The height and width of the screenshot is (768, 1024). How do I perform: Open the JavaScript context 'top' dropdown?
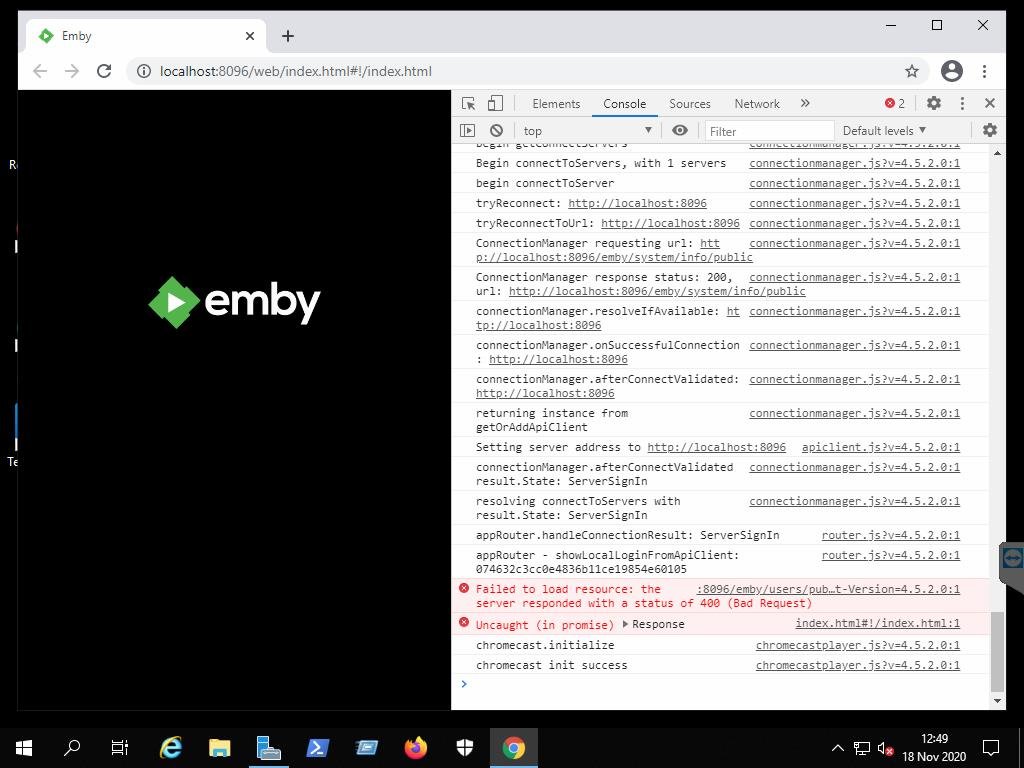point(587,131)
